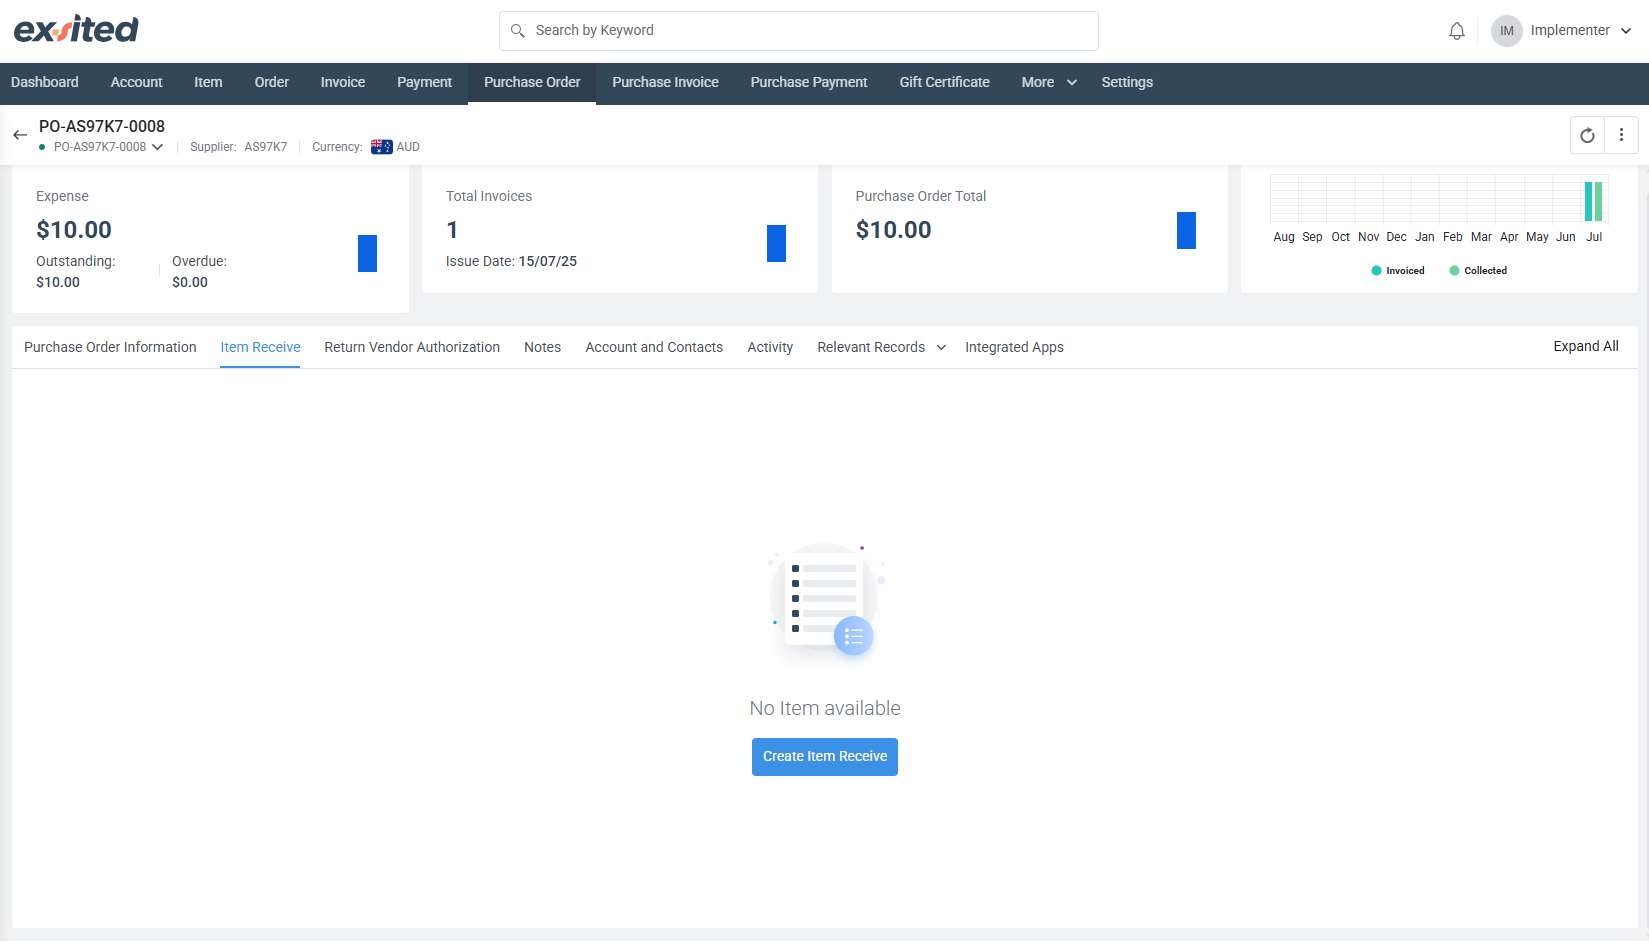Switch to the Notes tab

tap(542, 347)
